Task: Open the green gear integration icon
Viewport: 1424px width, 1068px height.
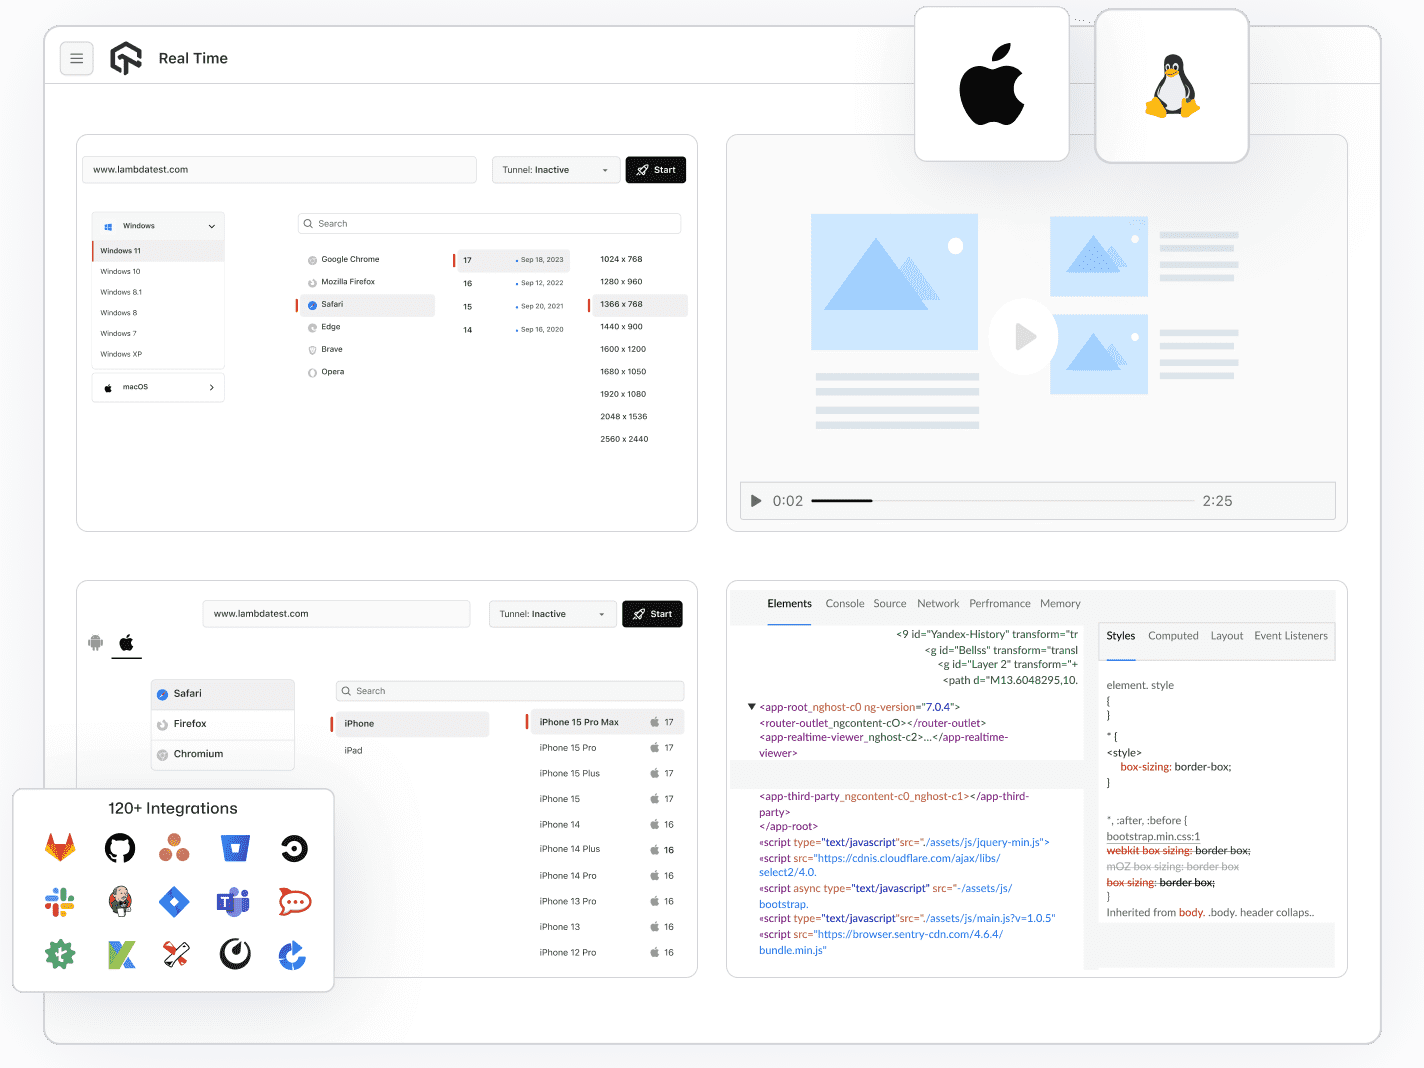Action: click(60, 954)
